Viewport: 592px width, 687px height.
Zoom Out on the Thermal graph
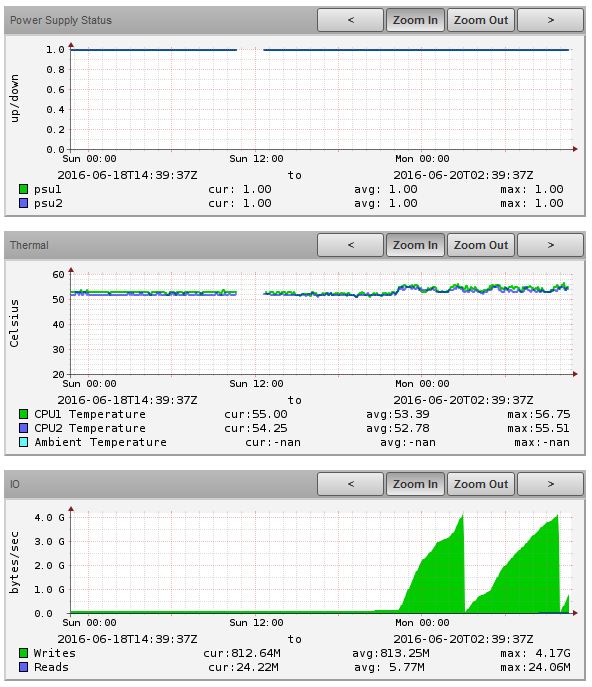point(481,245)
